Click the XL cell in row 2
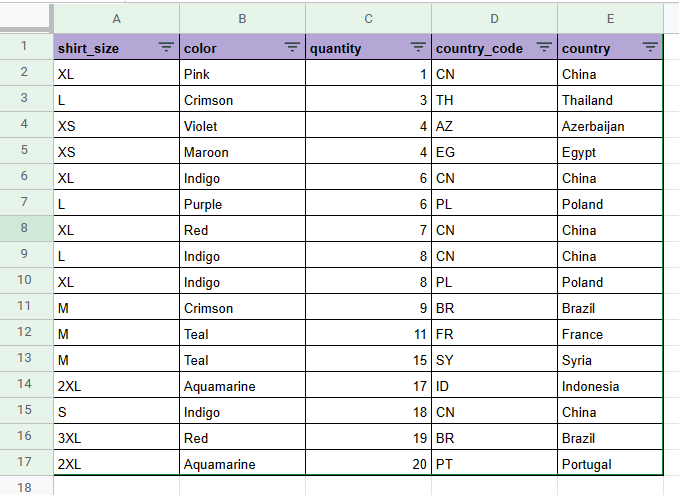Viewport: 679px width, 495px height. pyautogui.click(x=116, y=73)
